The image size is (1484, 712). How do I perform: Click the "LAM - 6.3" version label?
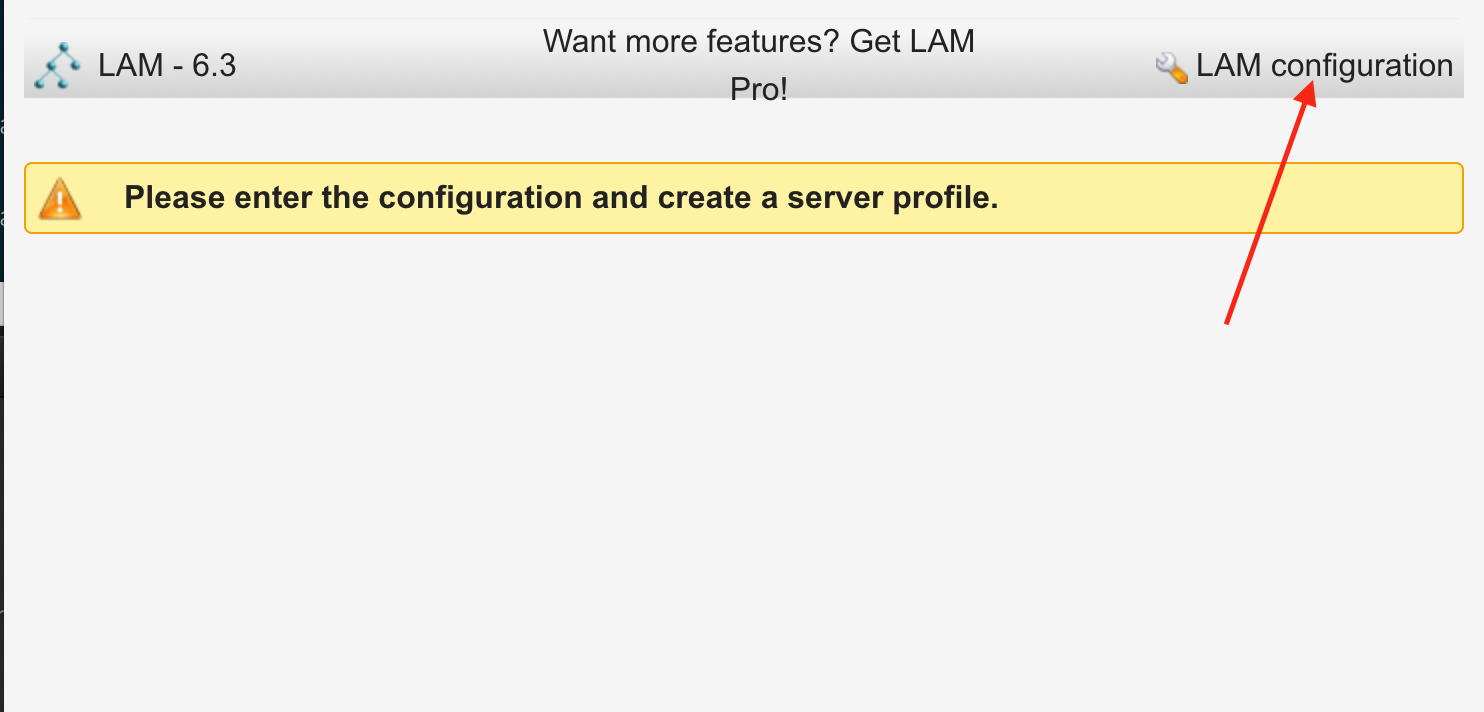tap(167, 66)
